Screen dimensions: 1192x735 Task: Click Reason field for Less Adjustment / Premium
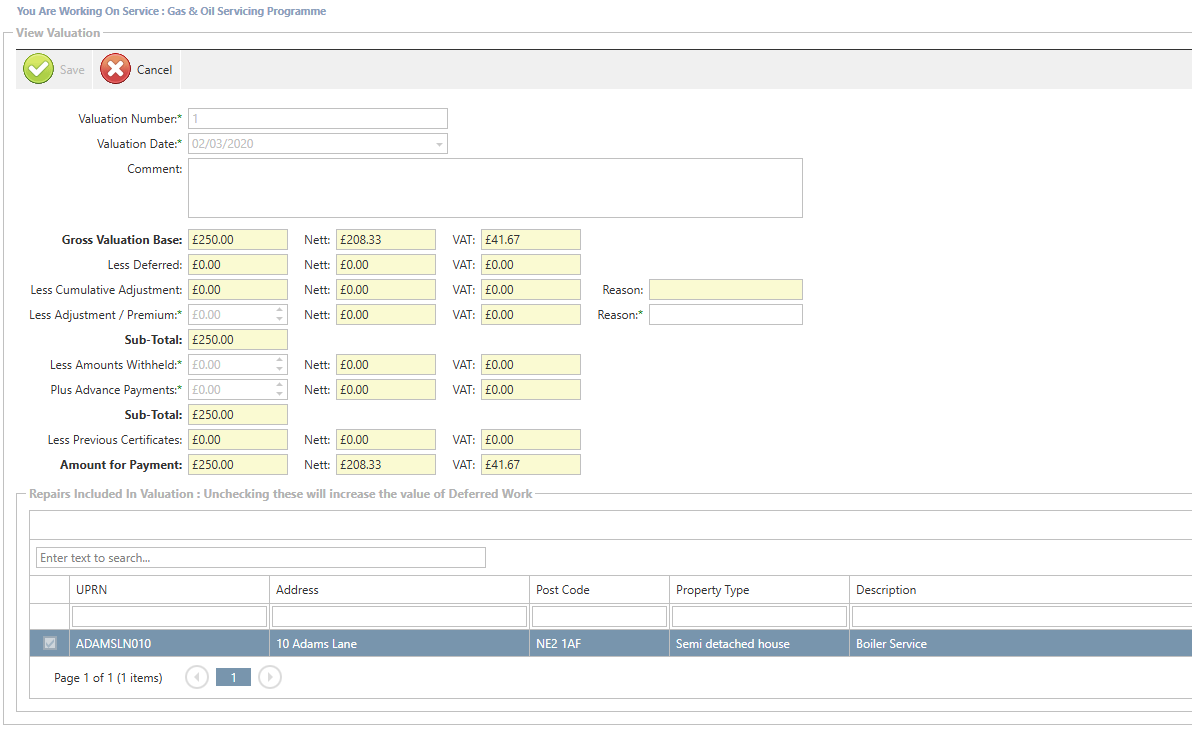pos(725,315)
